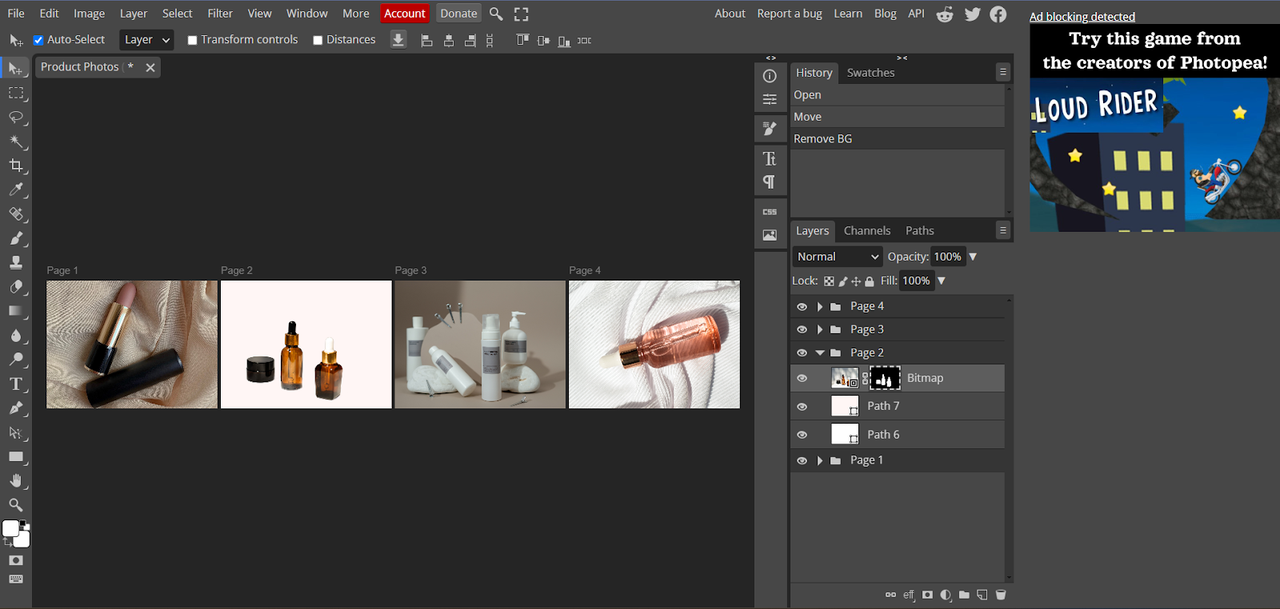Open the Filter menu
Image resolution: width=1280 pixels, height=609 pixels.
(220, 13)
